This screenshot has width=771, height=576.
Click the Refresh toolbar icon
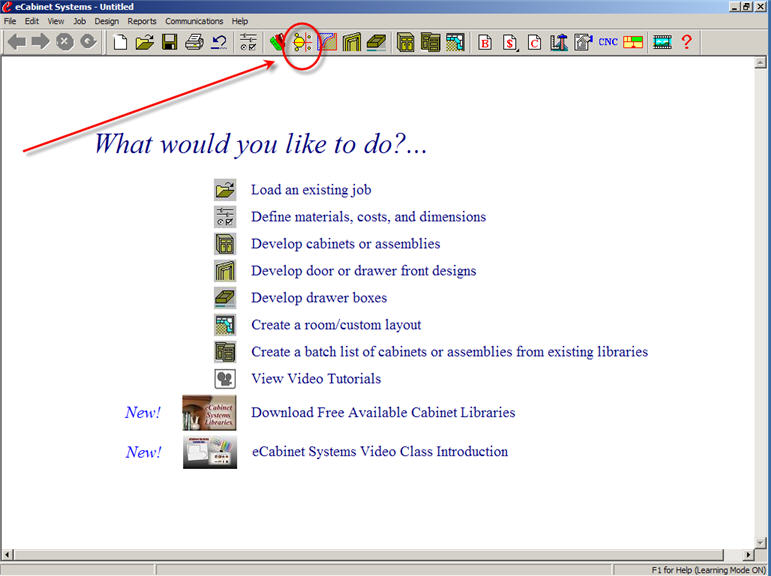pyautogui.click(x=89, y=42)
